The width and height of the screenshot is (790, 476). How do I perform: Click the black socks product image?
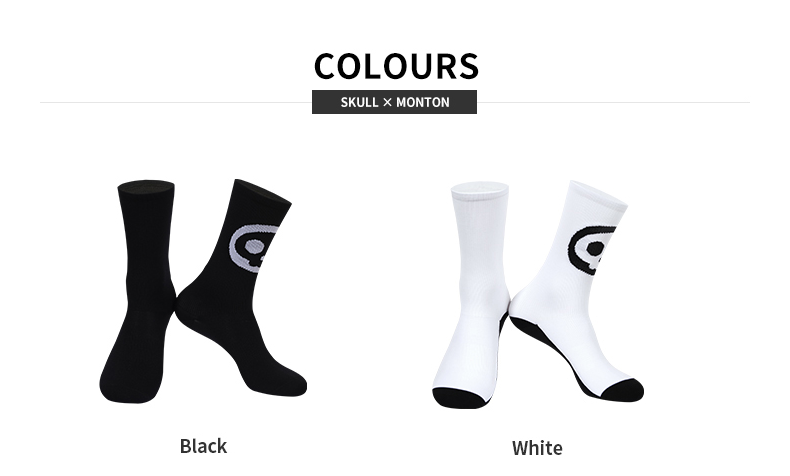coord(203,291)
